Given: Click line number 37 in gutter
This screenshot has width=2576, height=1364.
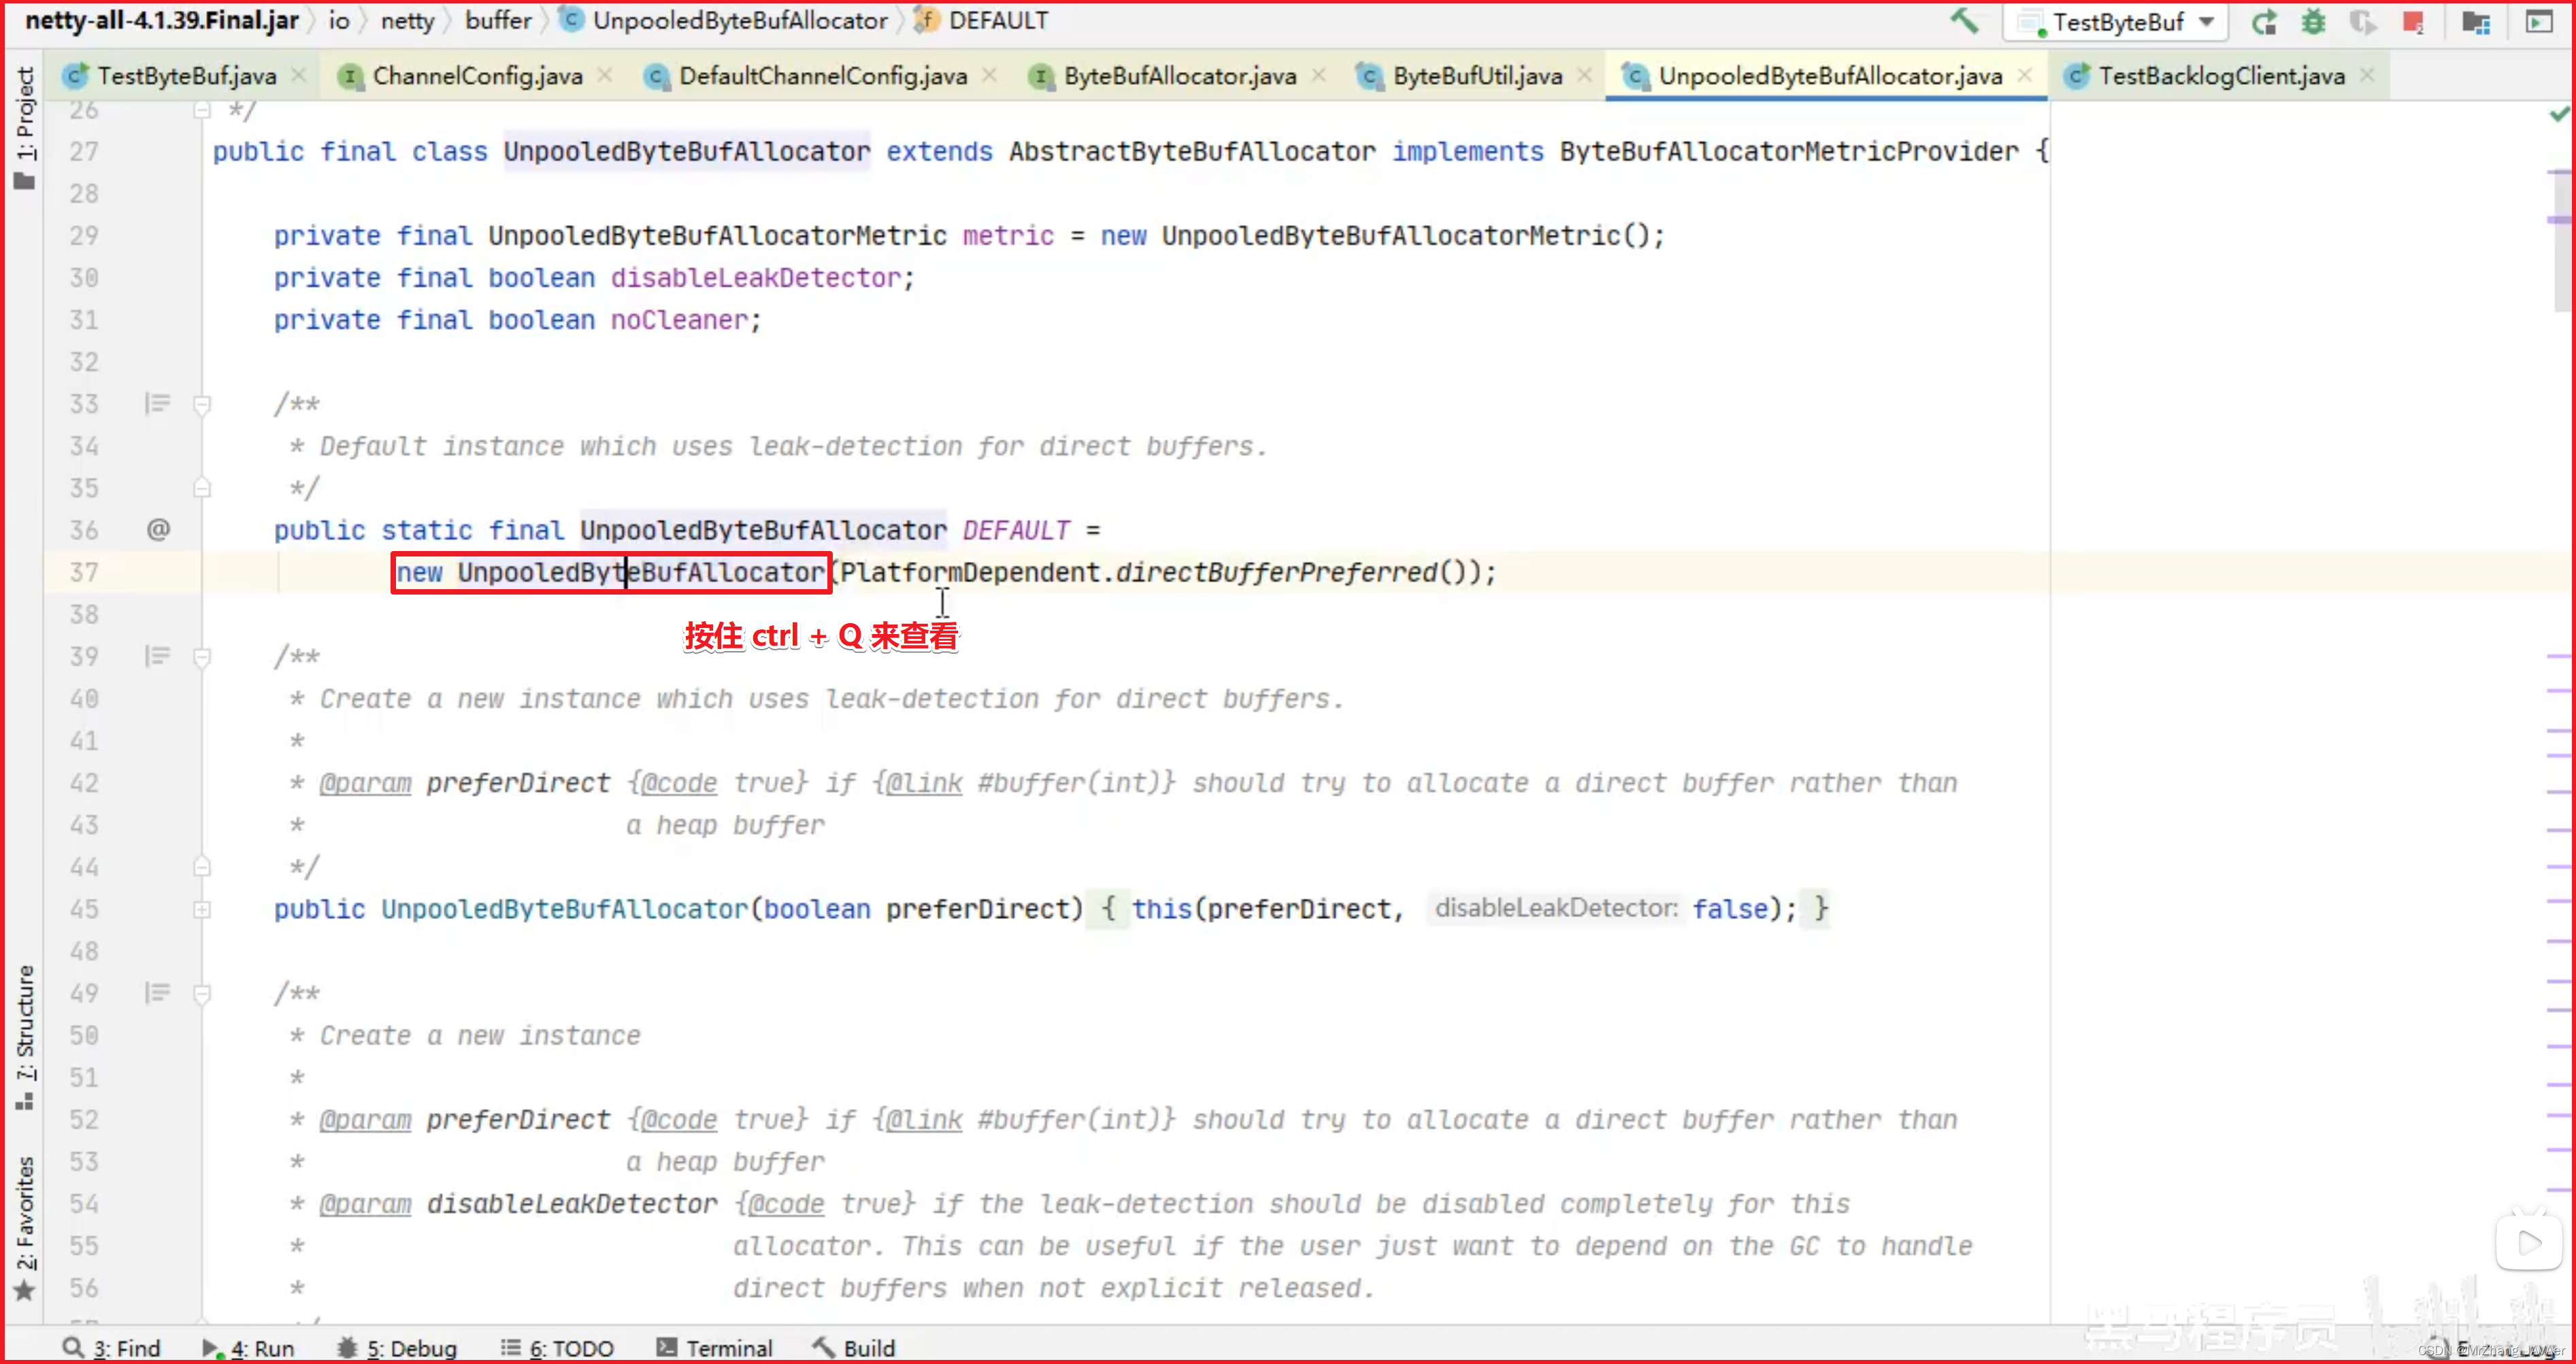Looking at the screenshot, I should tap(84, 572).
